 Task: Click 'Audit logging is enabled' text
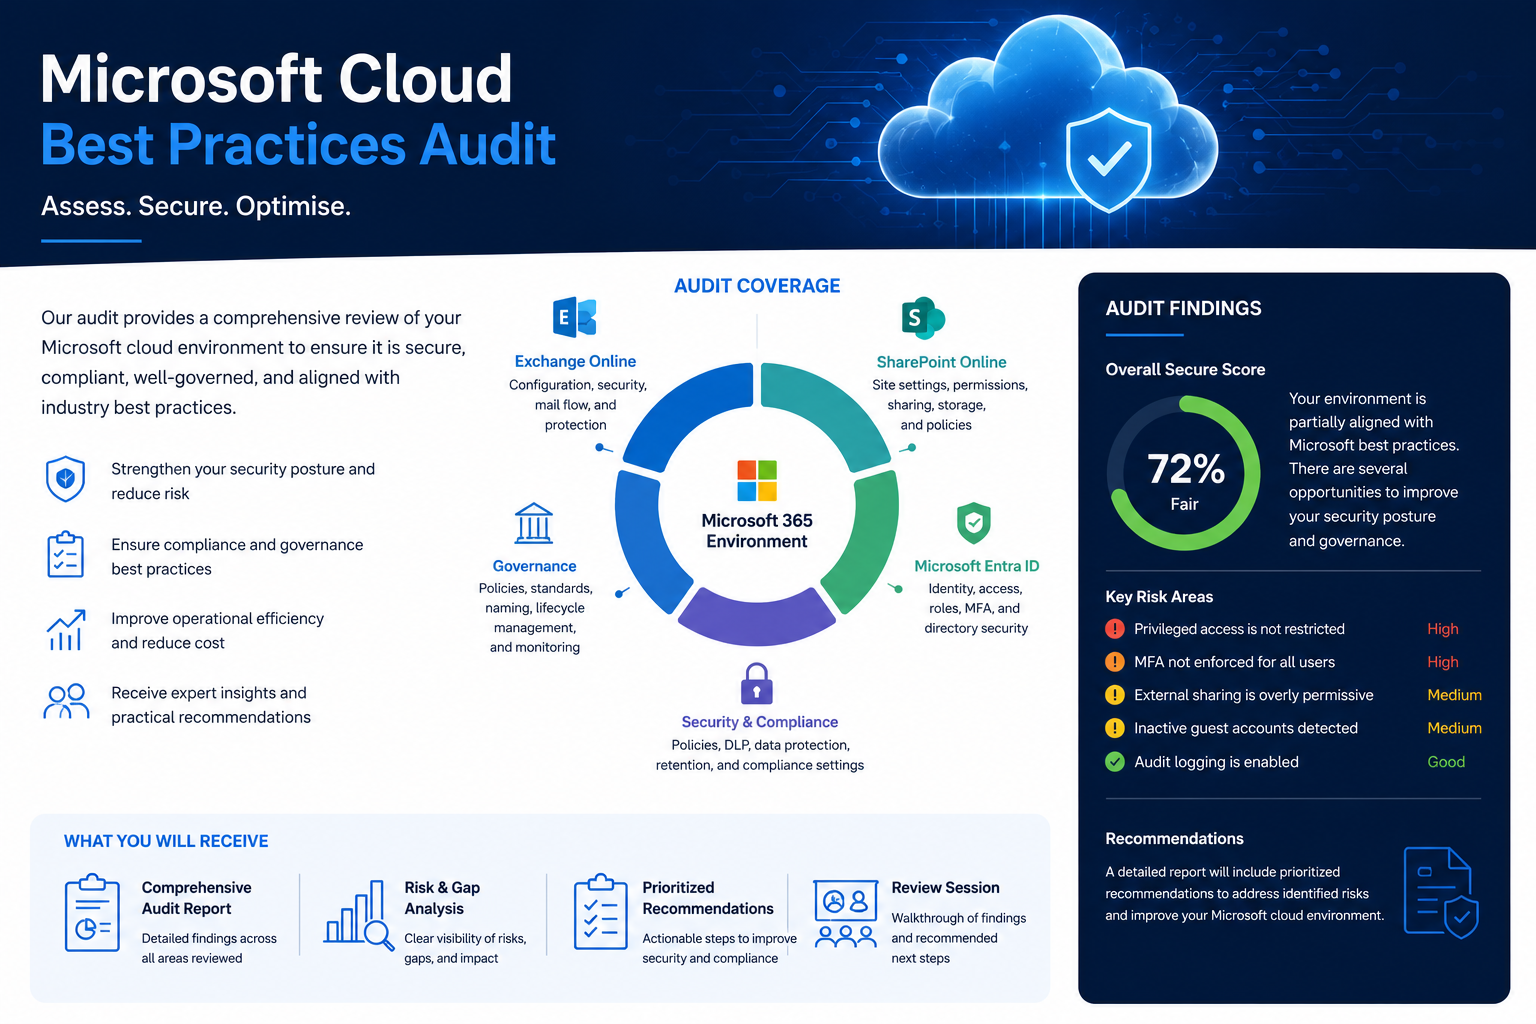1216,762
